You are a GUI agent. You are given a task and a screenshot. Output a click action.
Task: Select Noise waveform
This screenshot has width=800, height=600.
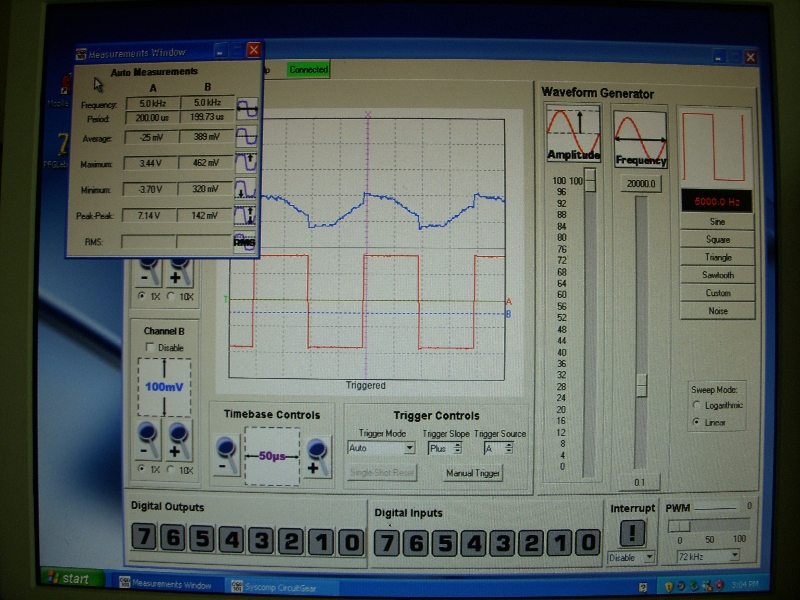point(718,311)
